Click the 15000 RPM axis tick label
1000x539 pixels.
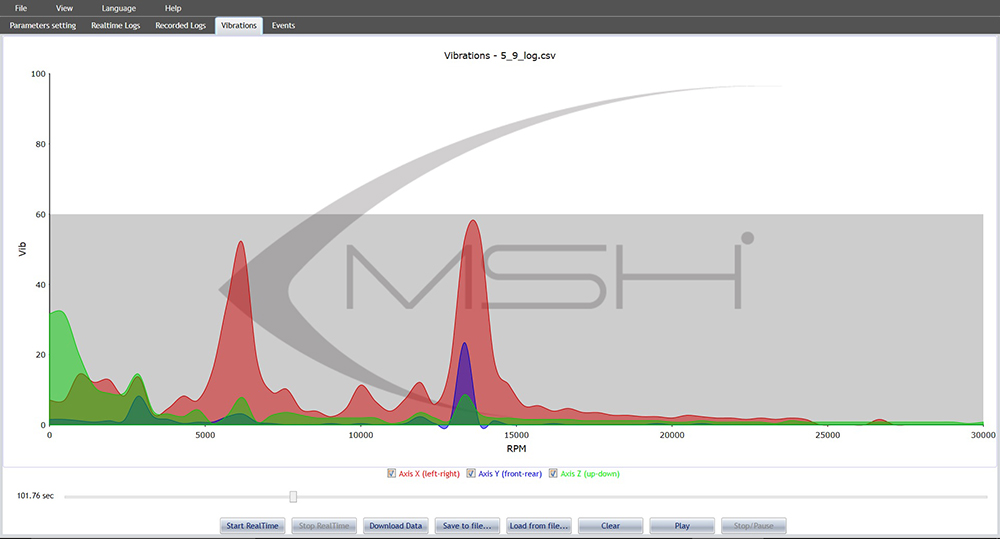(x=516, y=435)
